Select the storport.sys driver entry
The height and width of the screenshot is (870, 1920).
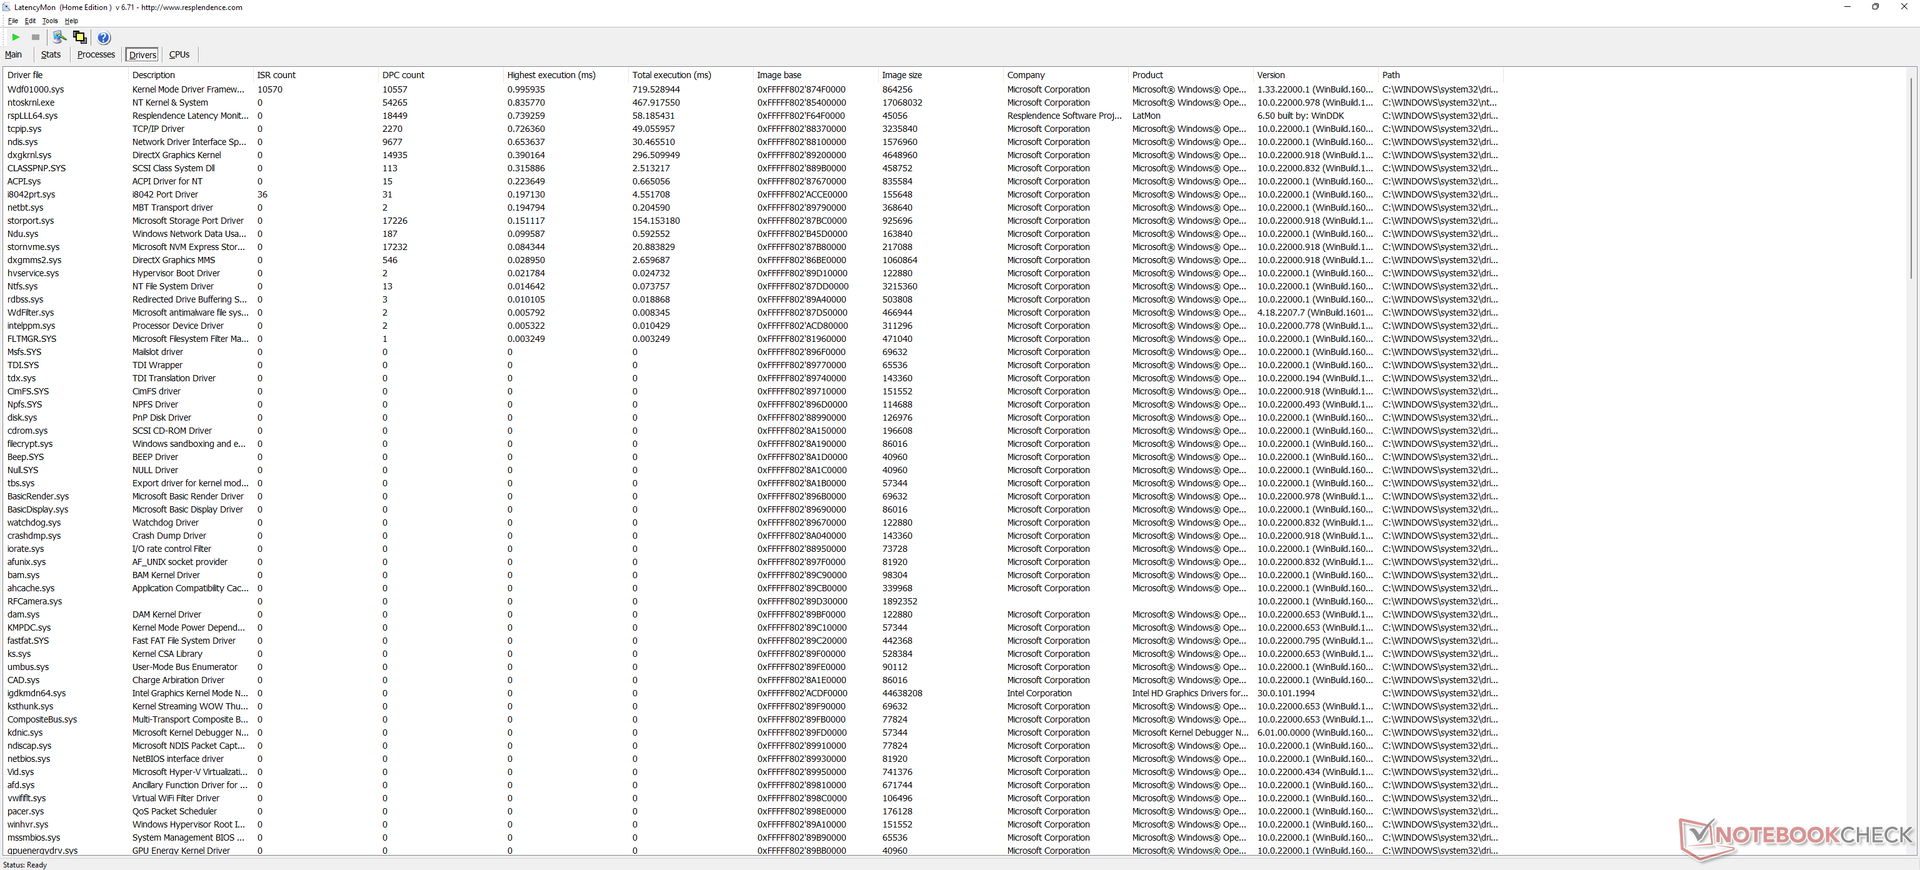click(x=31, y=221)
